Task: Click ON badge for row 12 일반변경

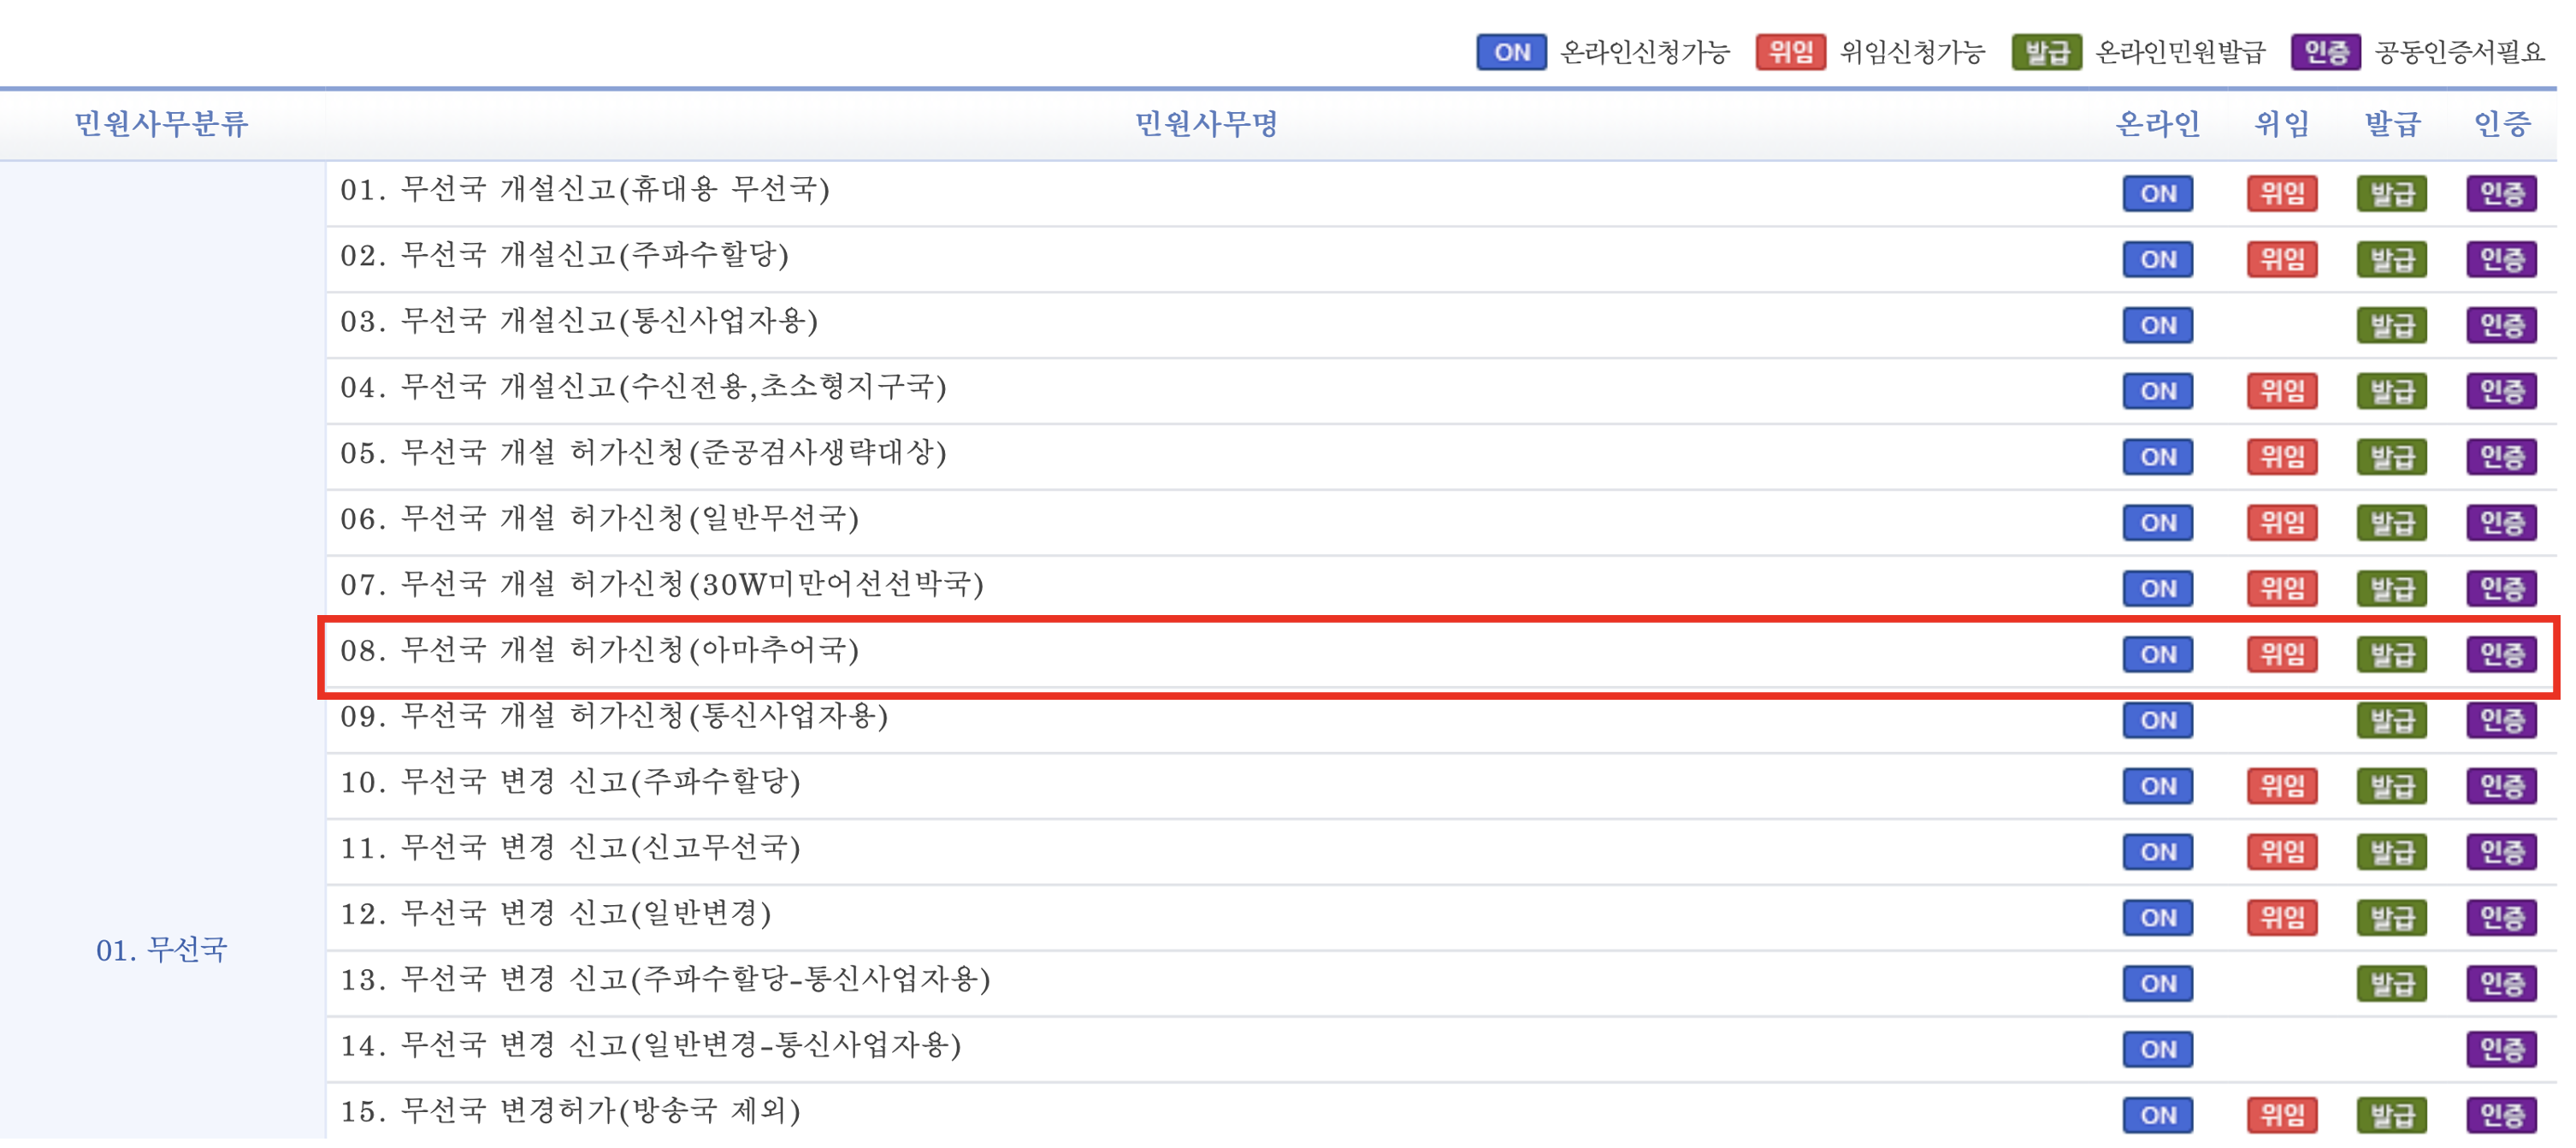Action: coord(2157,918)
